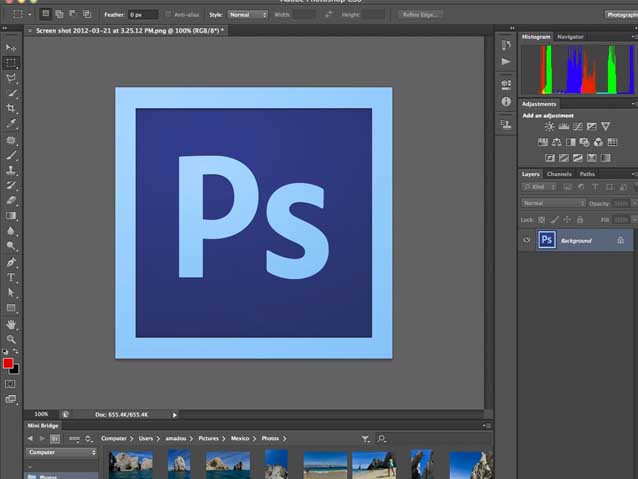Select the Type tool

pyautogui.click(x=11, y=278)
